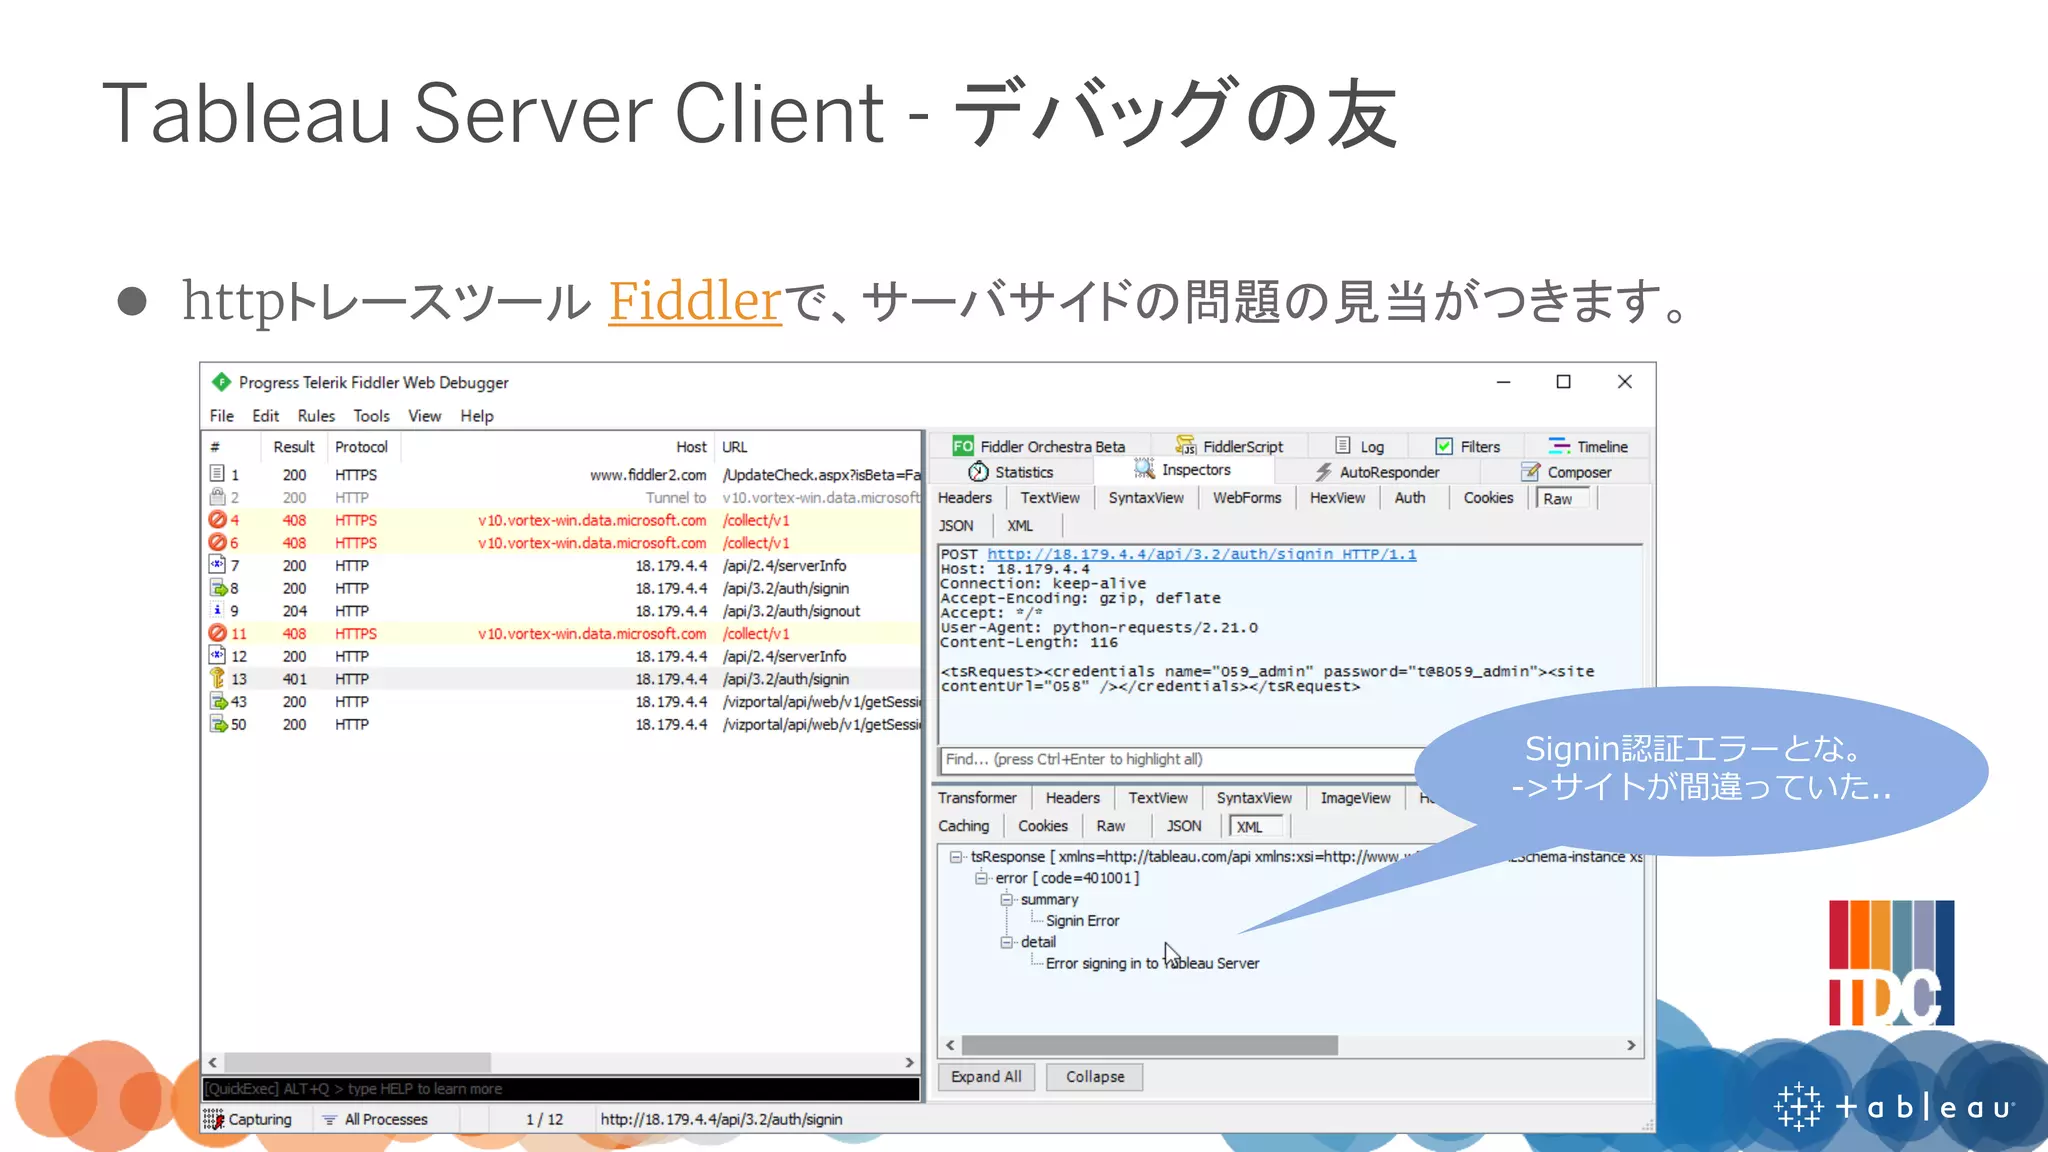Viewport: 2048px width, 1152px height.
Task: Select session 11 blocked error icon
Action: [217, 633]
